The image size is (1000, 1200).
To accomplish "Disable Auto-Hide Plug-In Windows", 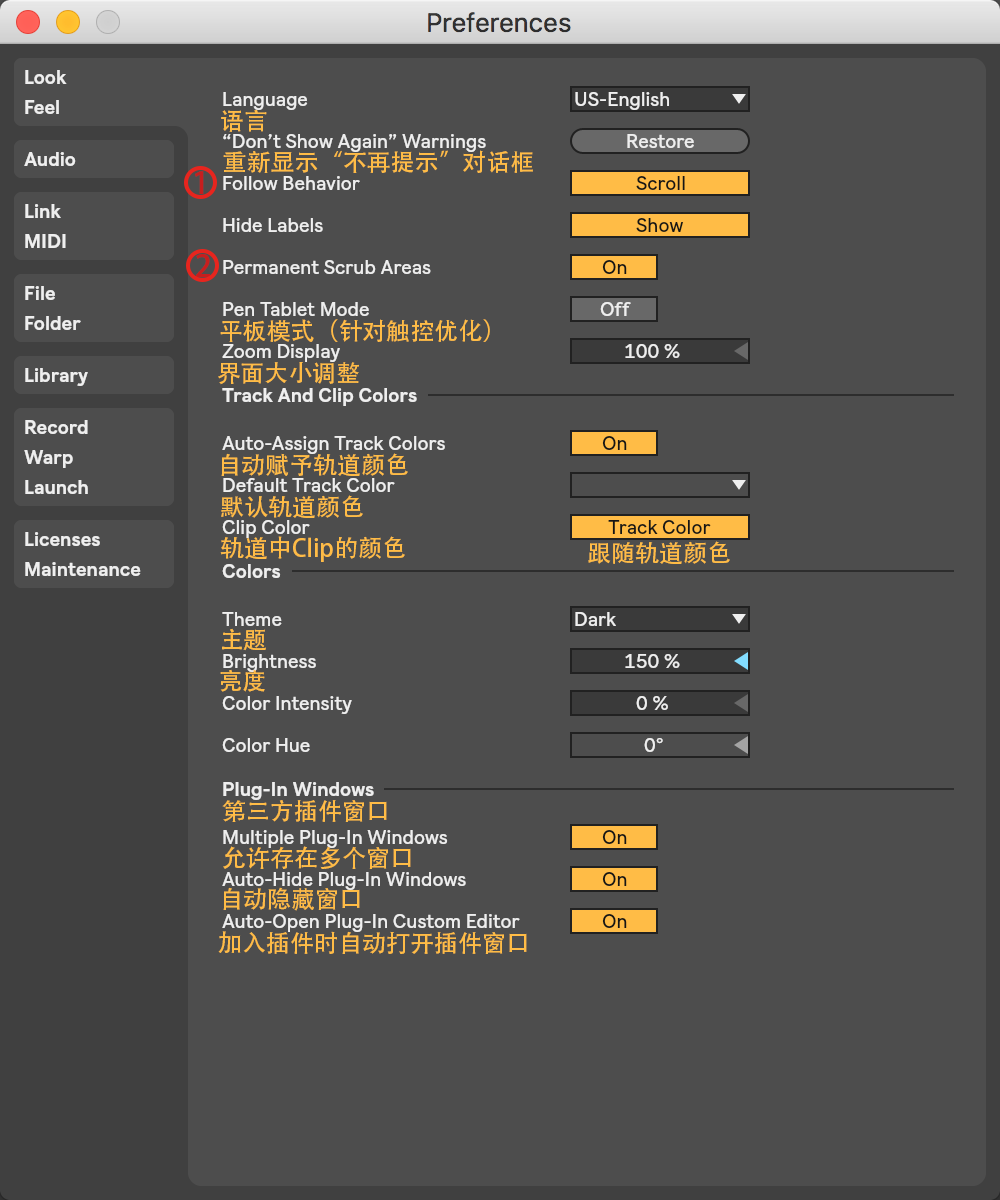I will [x=613, y=879].
